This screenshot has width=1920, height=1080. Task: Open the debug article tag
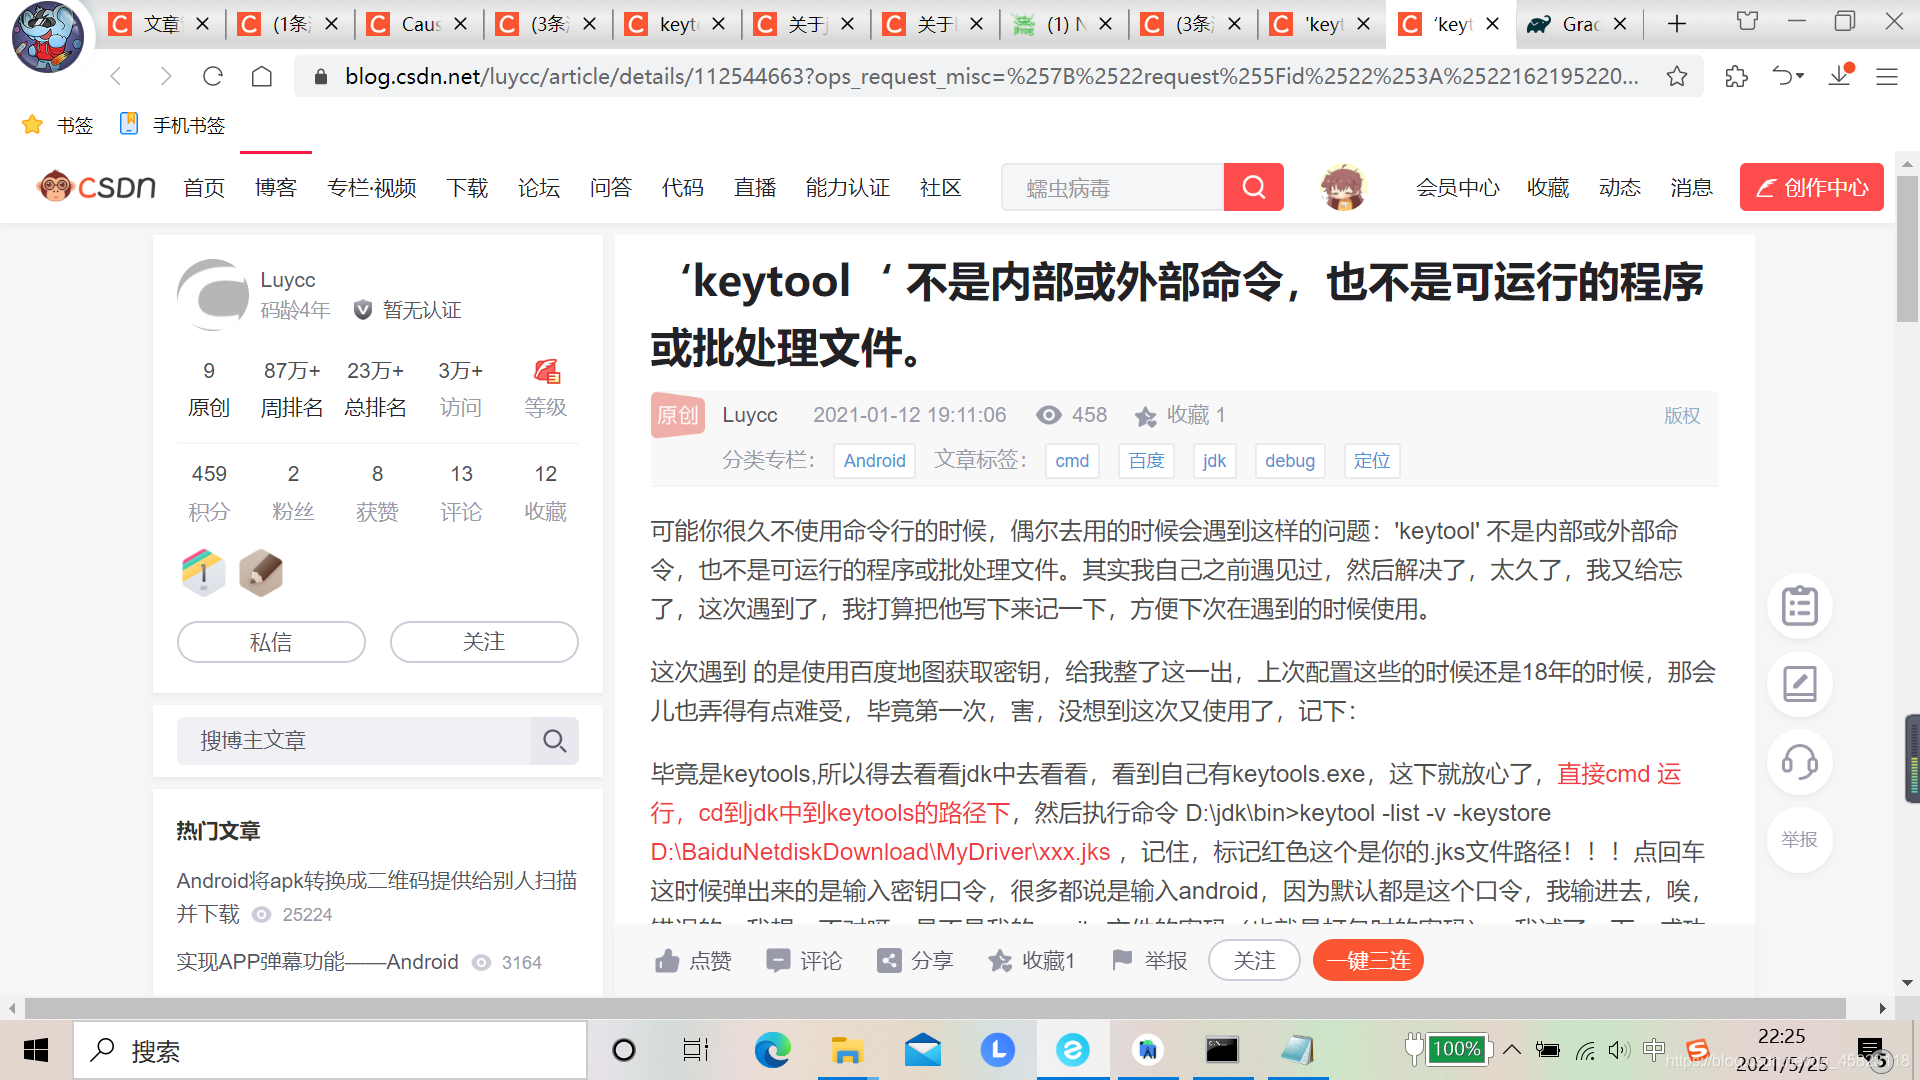(x=1290, y=461)
